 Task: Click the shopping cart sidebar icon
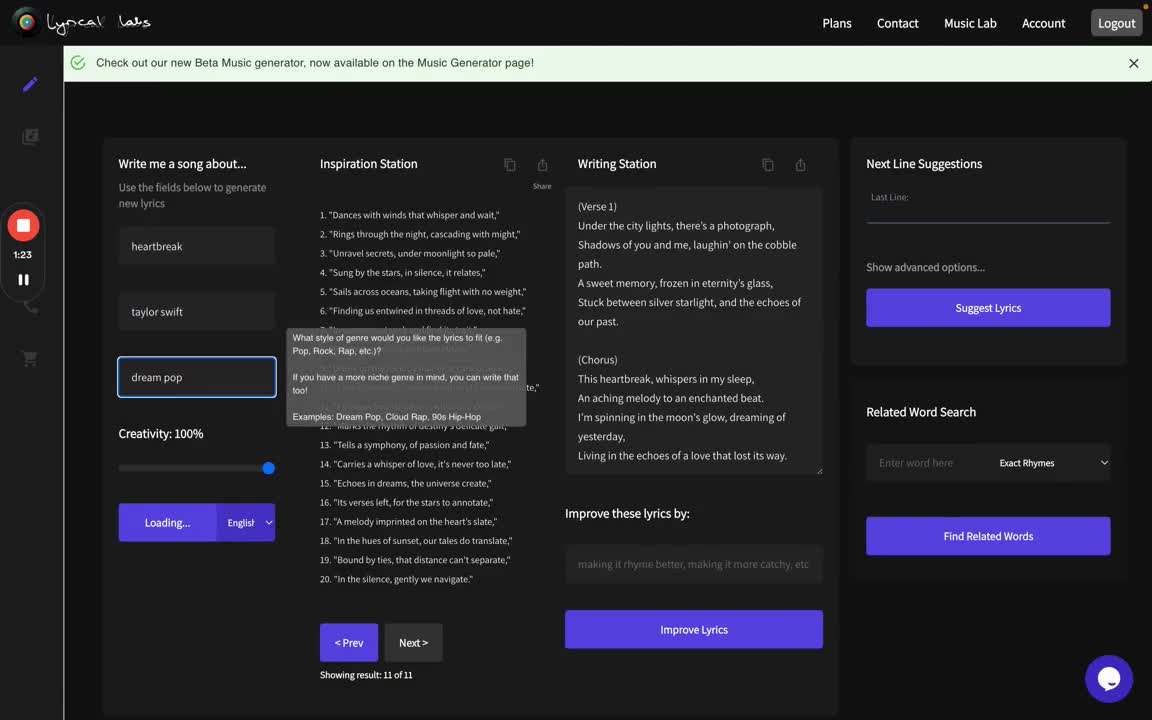(30, 359)
